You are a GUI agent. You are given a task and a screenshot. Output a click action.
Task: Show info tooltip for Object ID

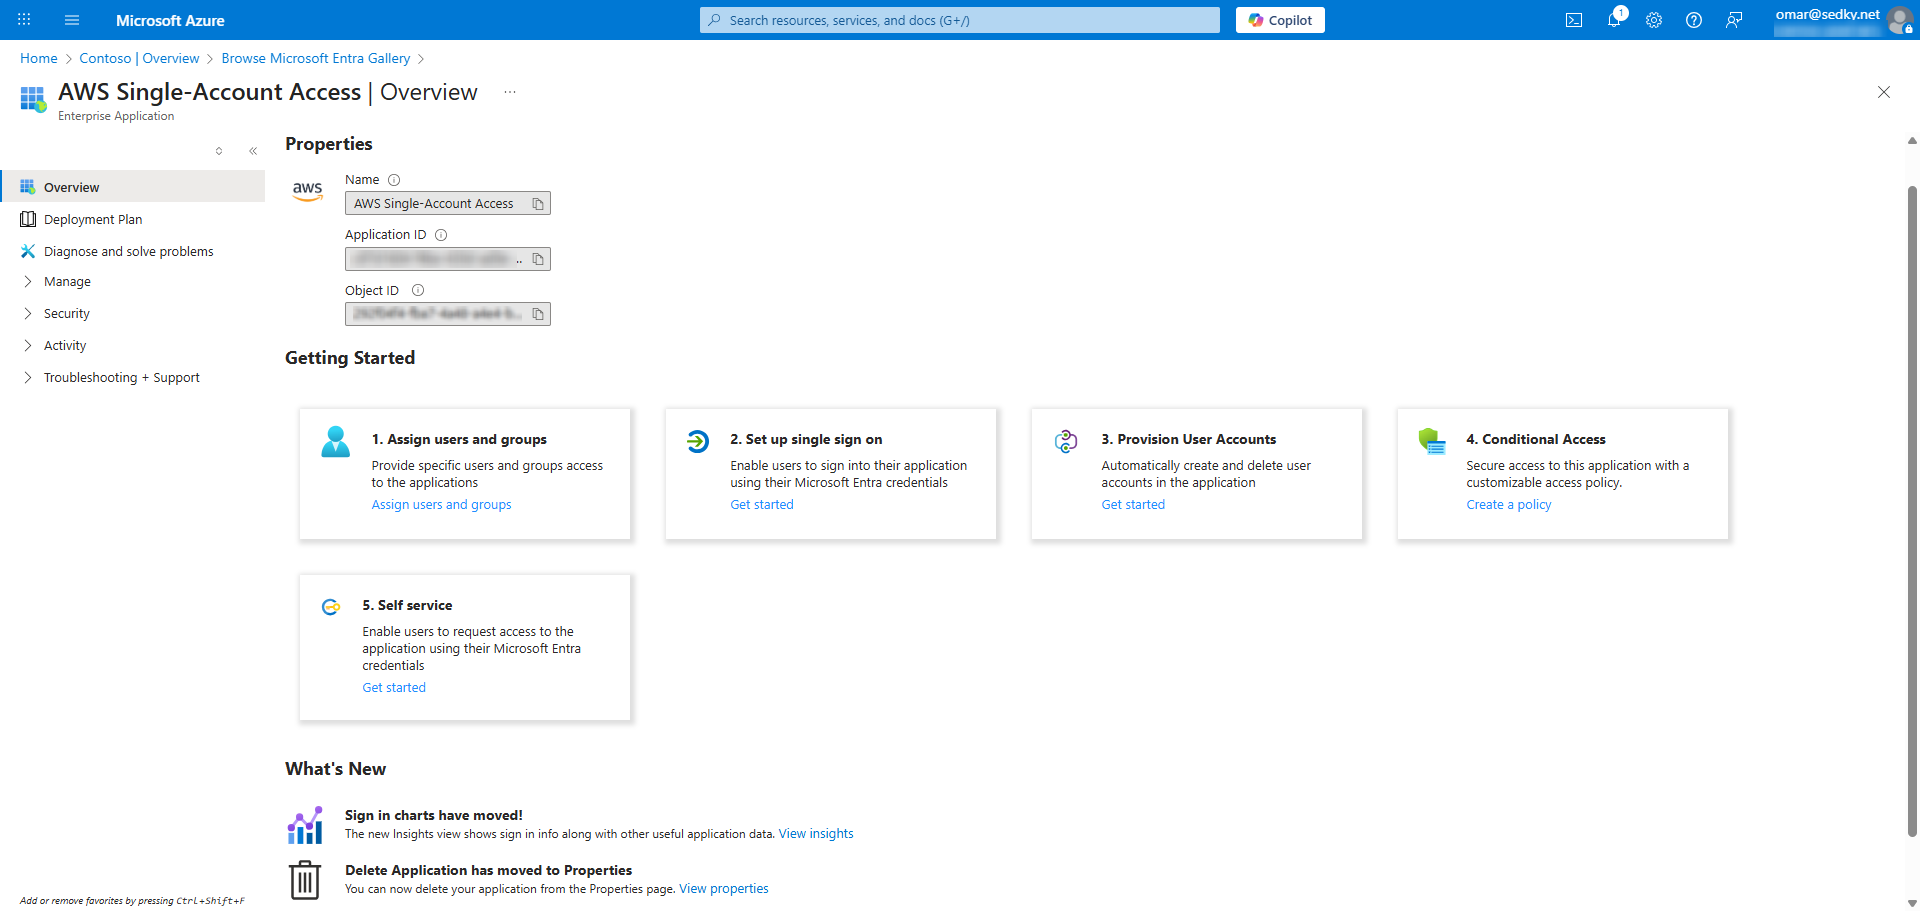pos(418,290)
